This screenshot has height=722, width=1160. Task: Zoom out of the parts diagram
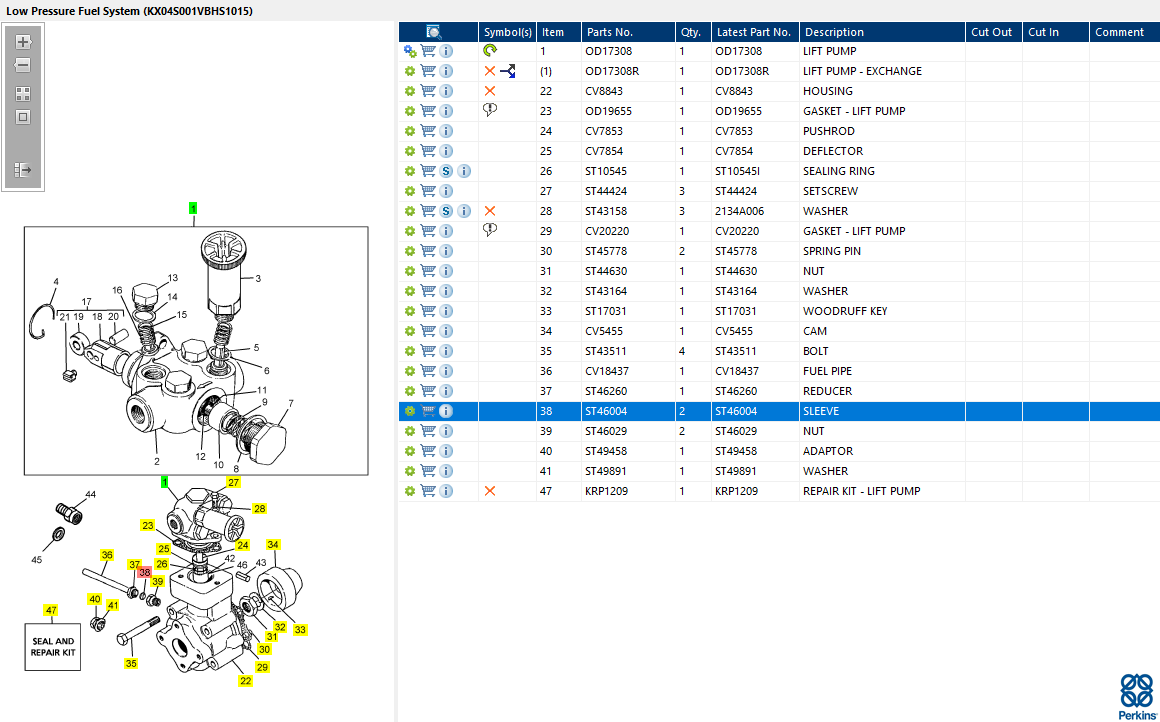(23, 65)
